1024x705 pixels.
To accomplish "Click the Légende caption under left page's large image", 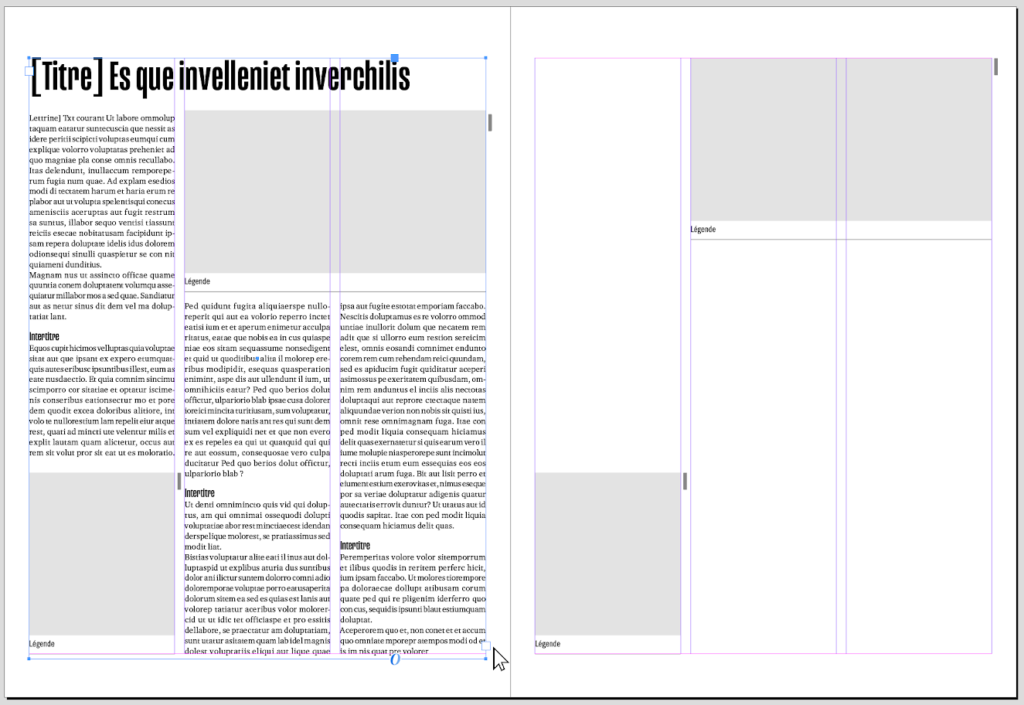I will (x=198, y=282).
